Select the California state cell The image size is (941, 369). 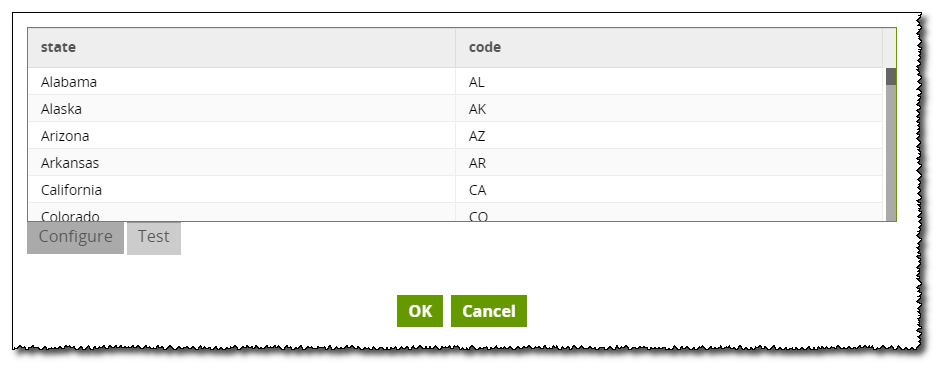click(x=241, y=190)
